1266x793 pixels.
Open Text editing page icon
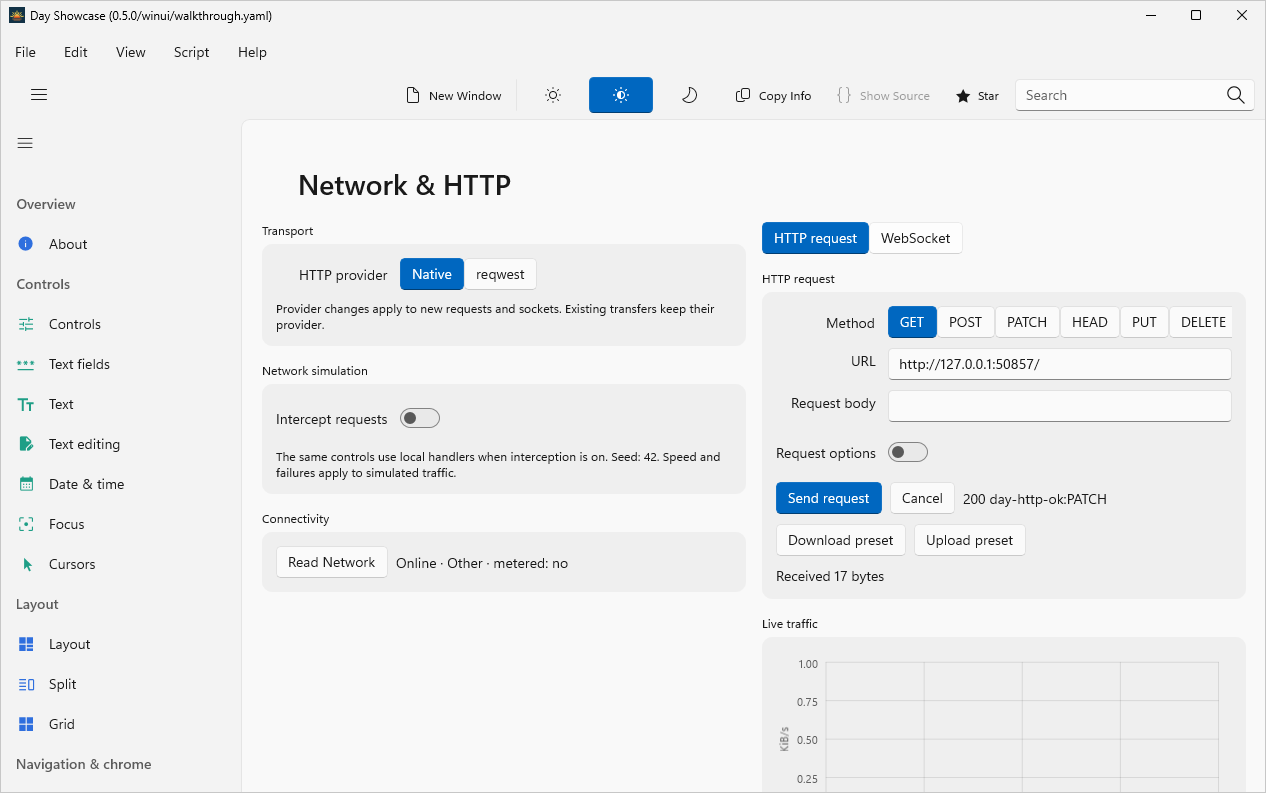point(26,444)
